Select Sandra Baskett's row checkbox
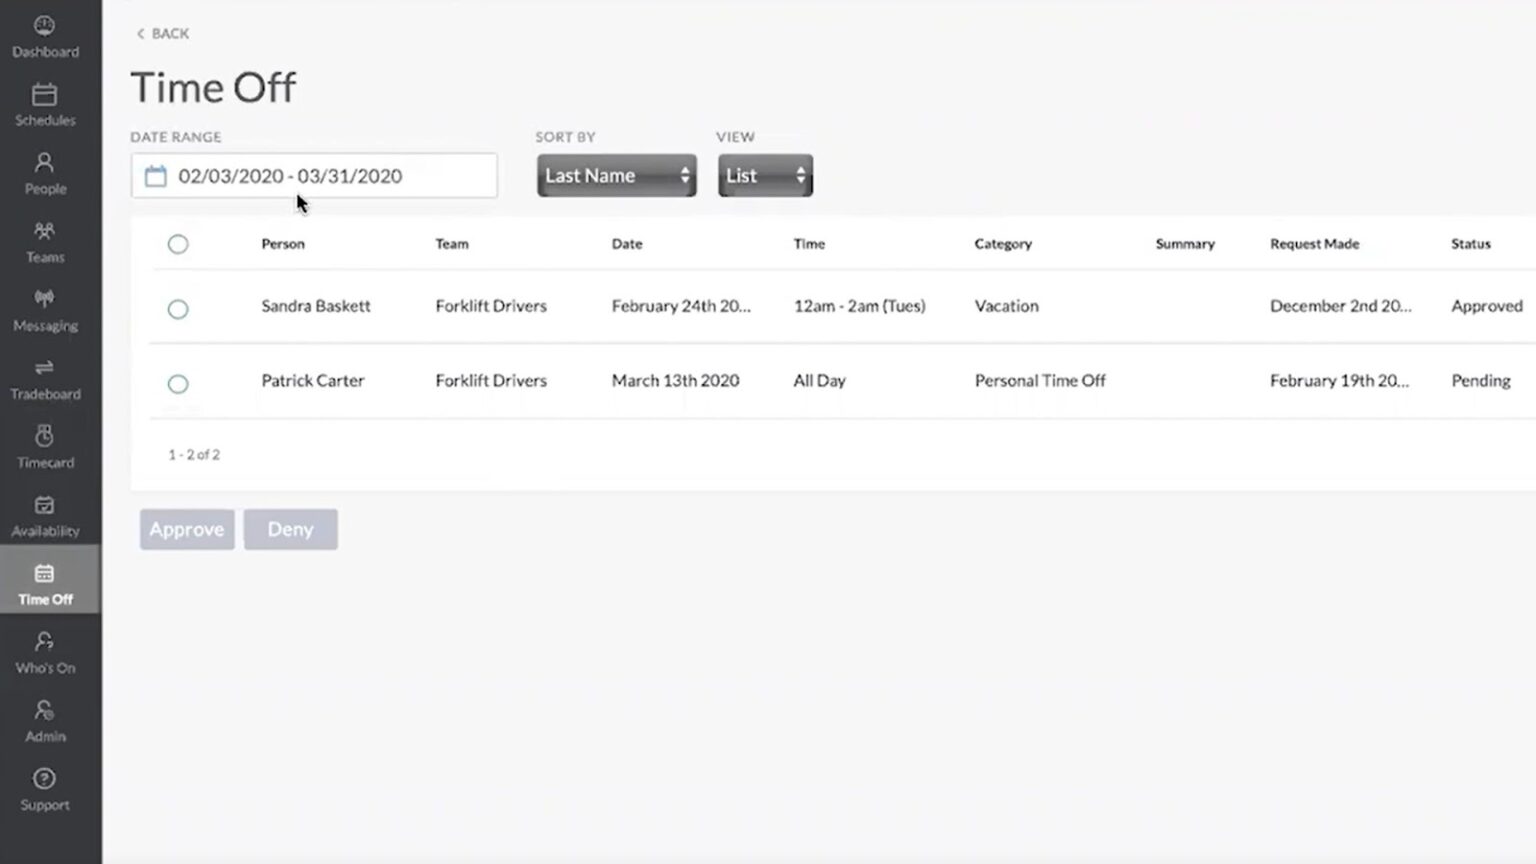This screenshot has height=864, width=1536. (x=178, y=309)
